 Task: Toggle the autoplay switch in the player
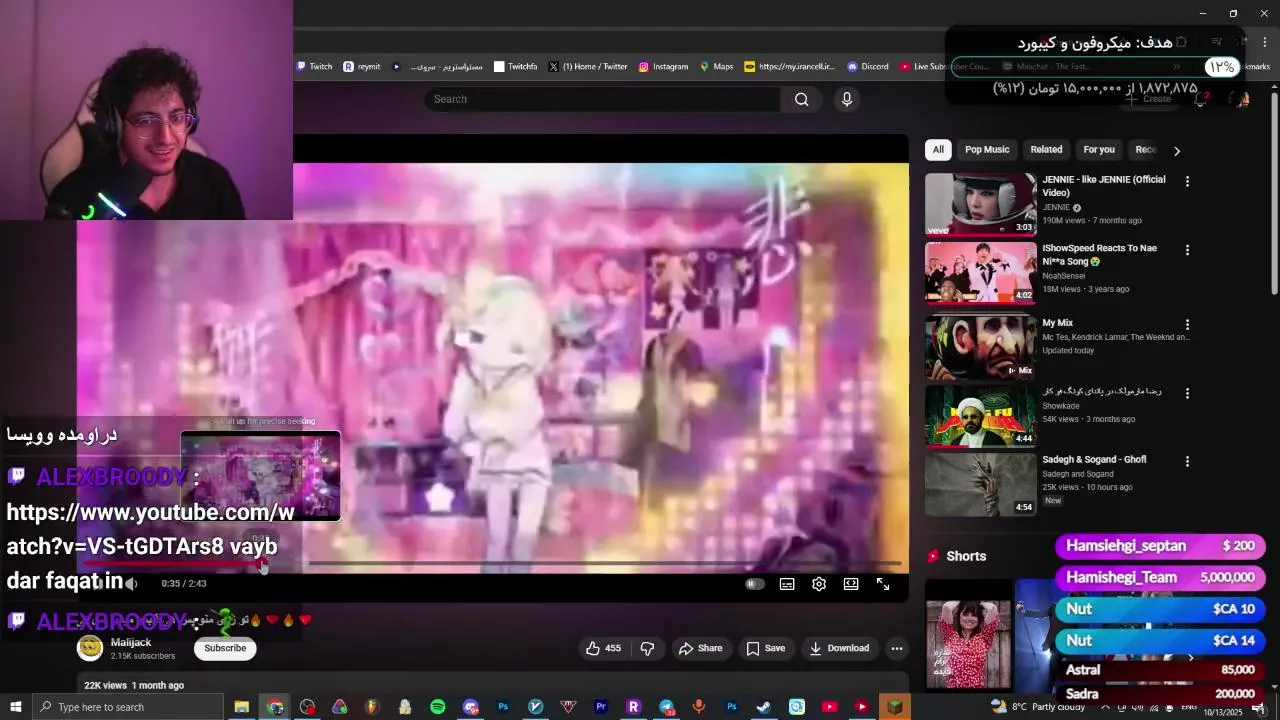pos(755,584)
